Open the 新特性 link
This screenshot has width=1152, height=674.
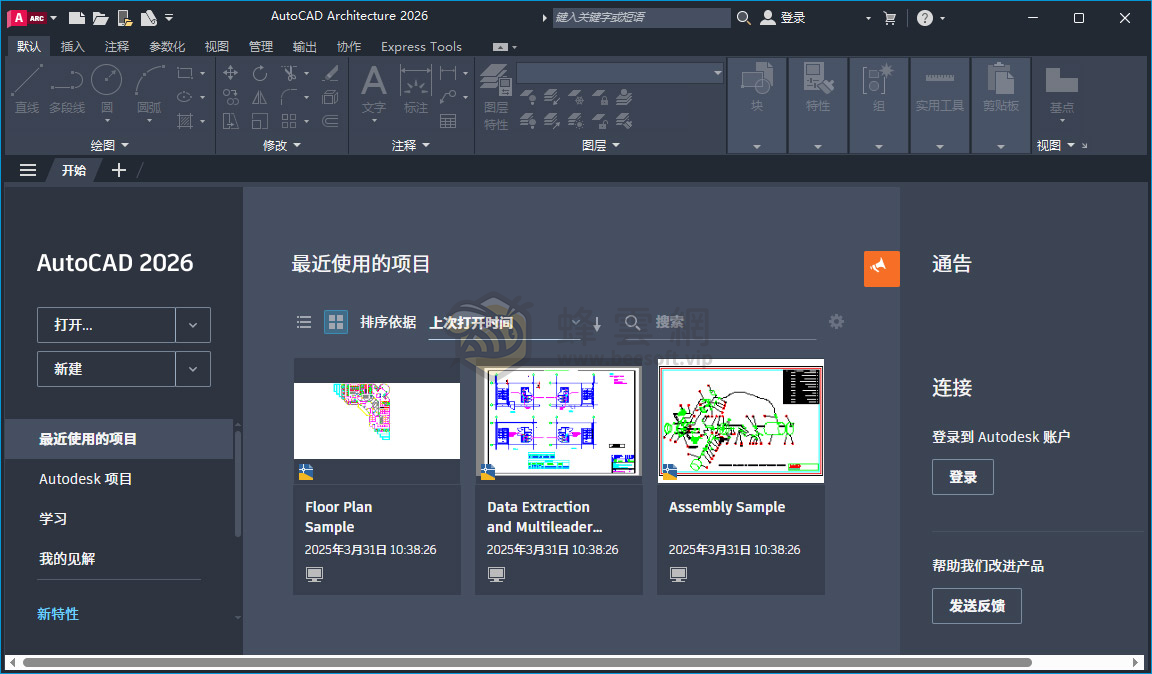pos(58,614)
